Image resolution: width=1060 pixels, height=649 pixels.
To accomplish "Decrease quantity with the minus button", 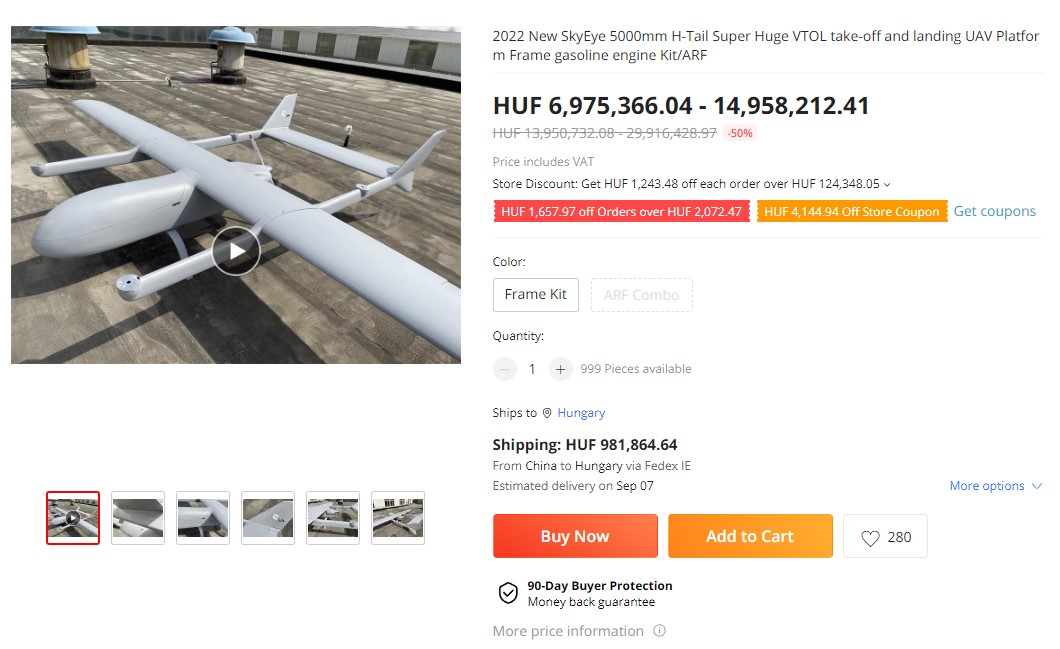I will [505, 369].
